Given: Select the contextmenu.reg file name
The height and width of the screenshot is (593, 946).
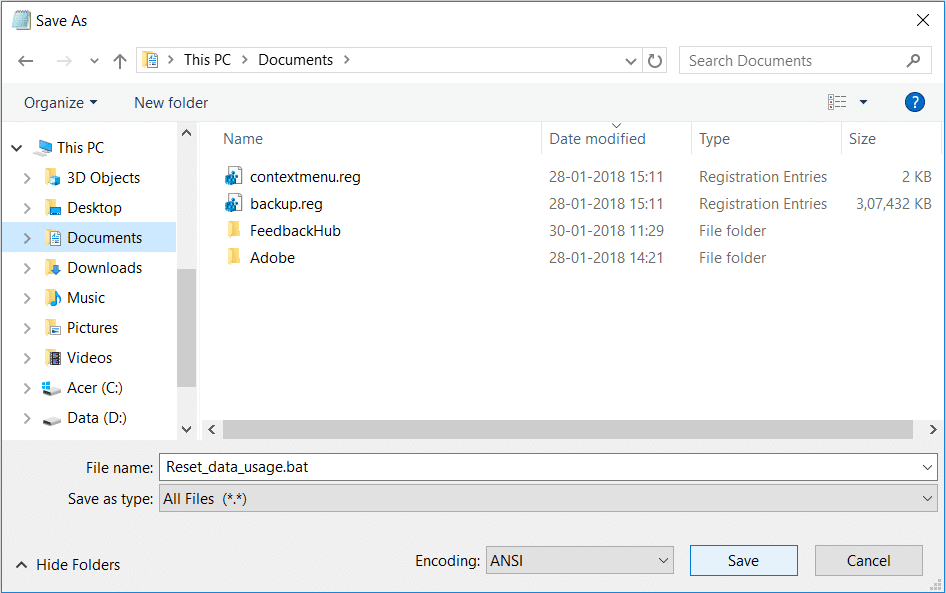Looking at the screenshot, I should [x=305, y=177].
